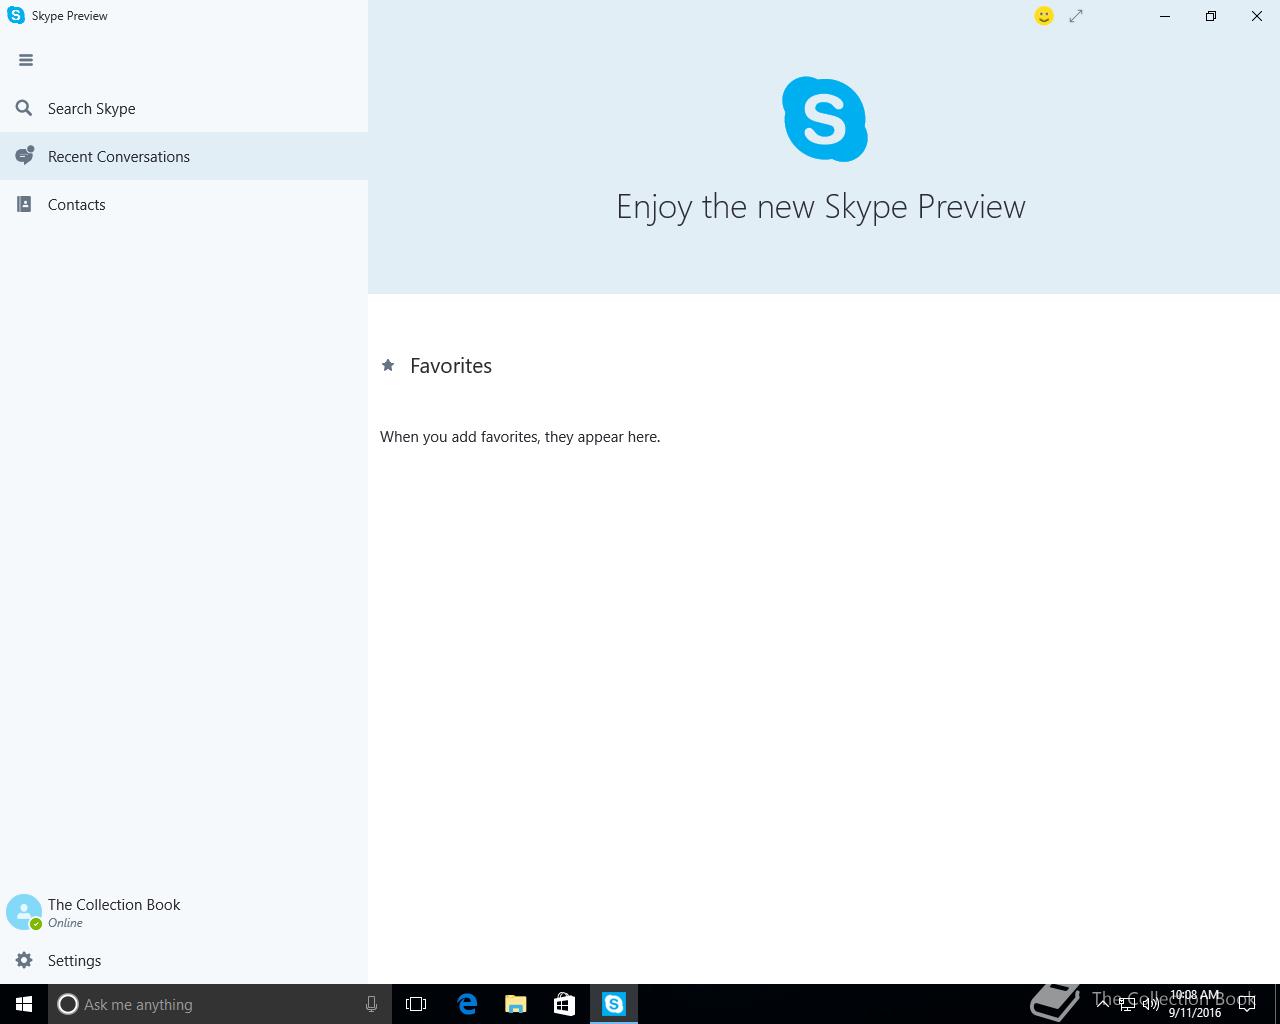
Task: Restore down the Skype Preview window
Action: (x=1211, y=16)
